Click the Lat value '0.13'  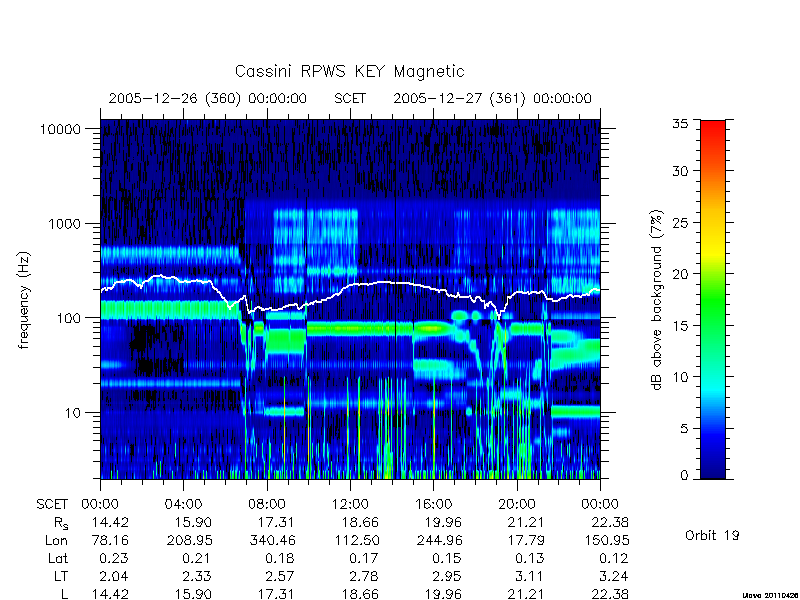coord(531,558)
